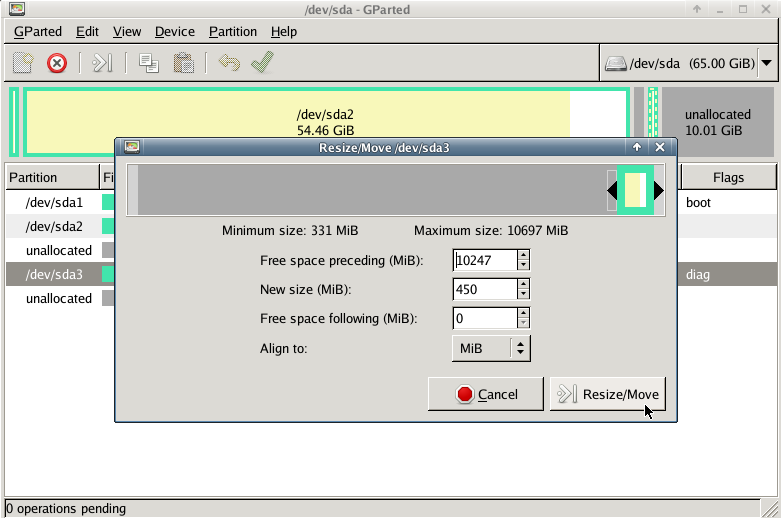Viewport: 781px width, 518px height.
Task: Click the New partition toolbar icon
Action: pos(23,63)
